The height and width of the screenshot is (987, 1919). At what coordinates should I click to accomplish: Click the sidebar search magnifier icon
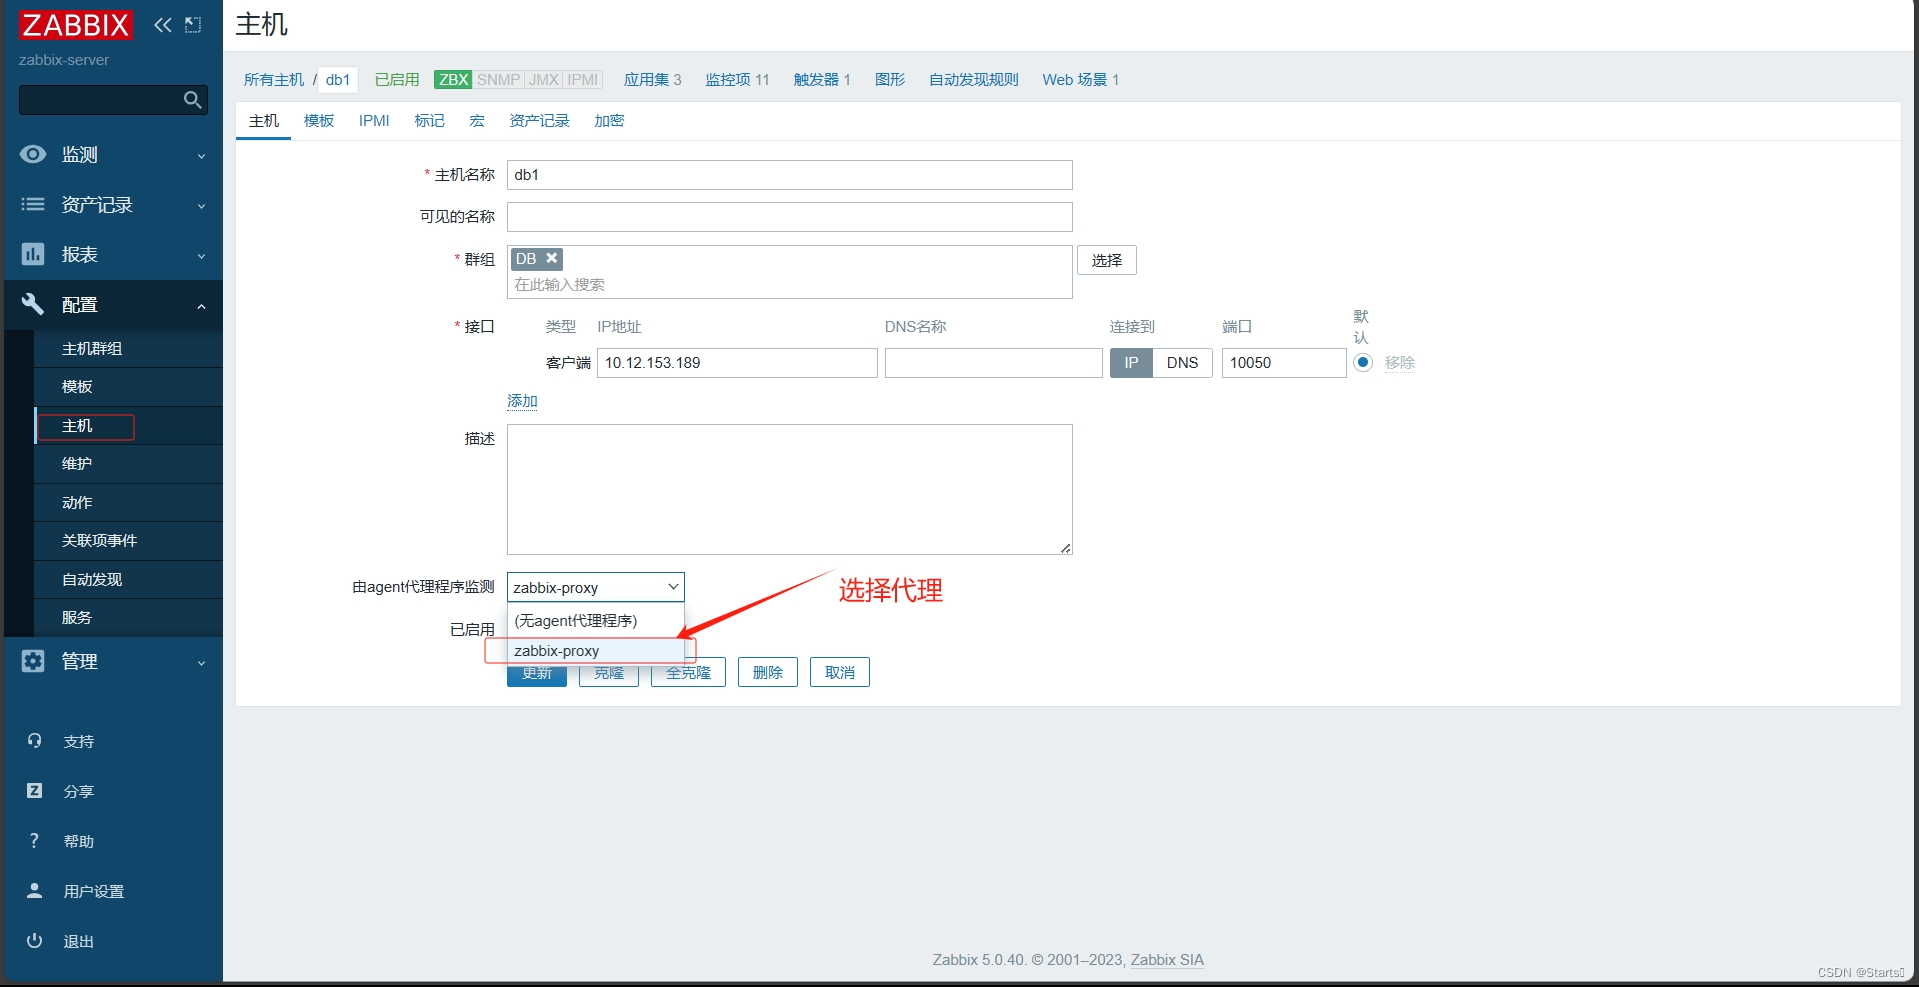[193, 100]
